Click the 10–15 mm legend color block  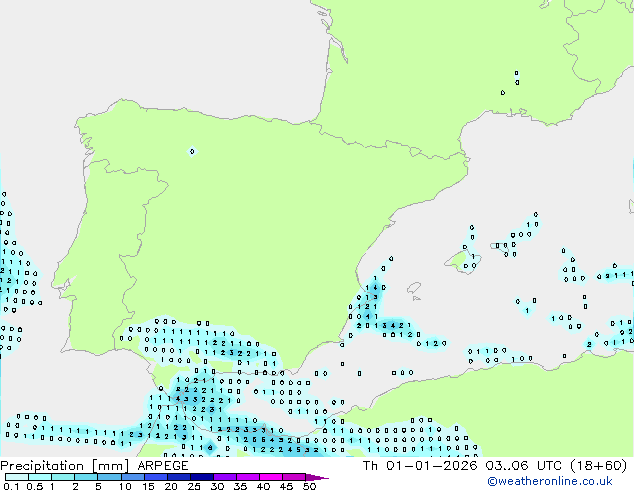coord(132,477)
